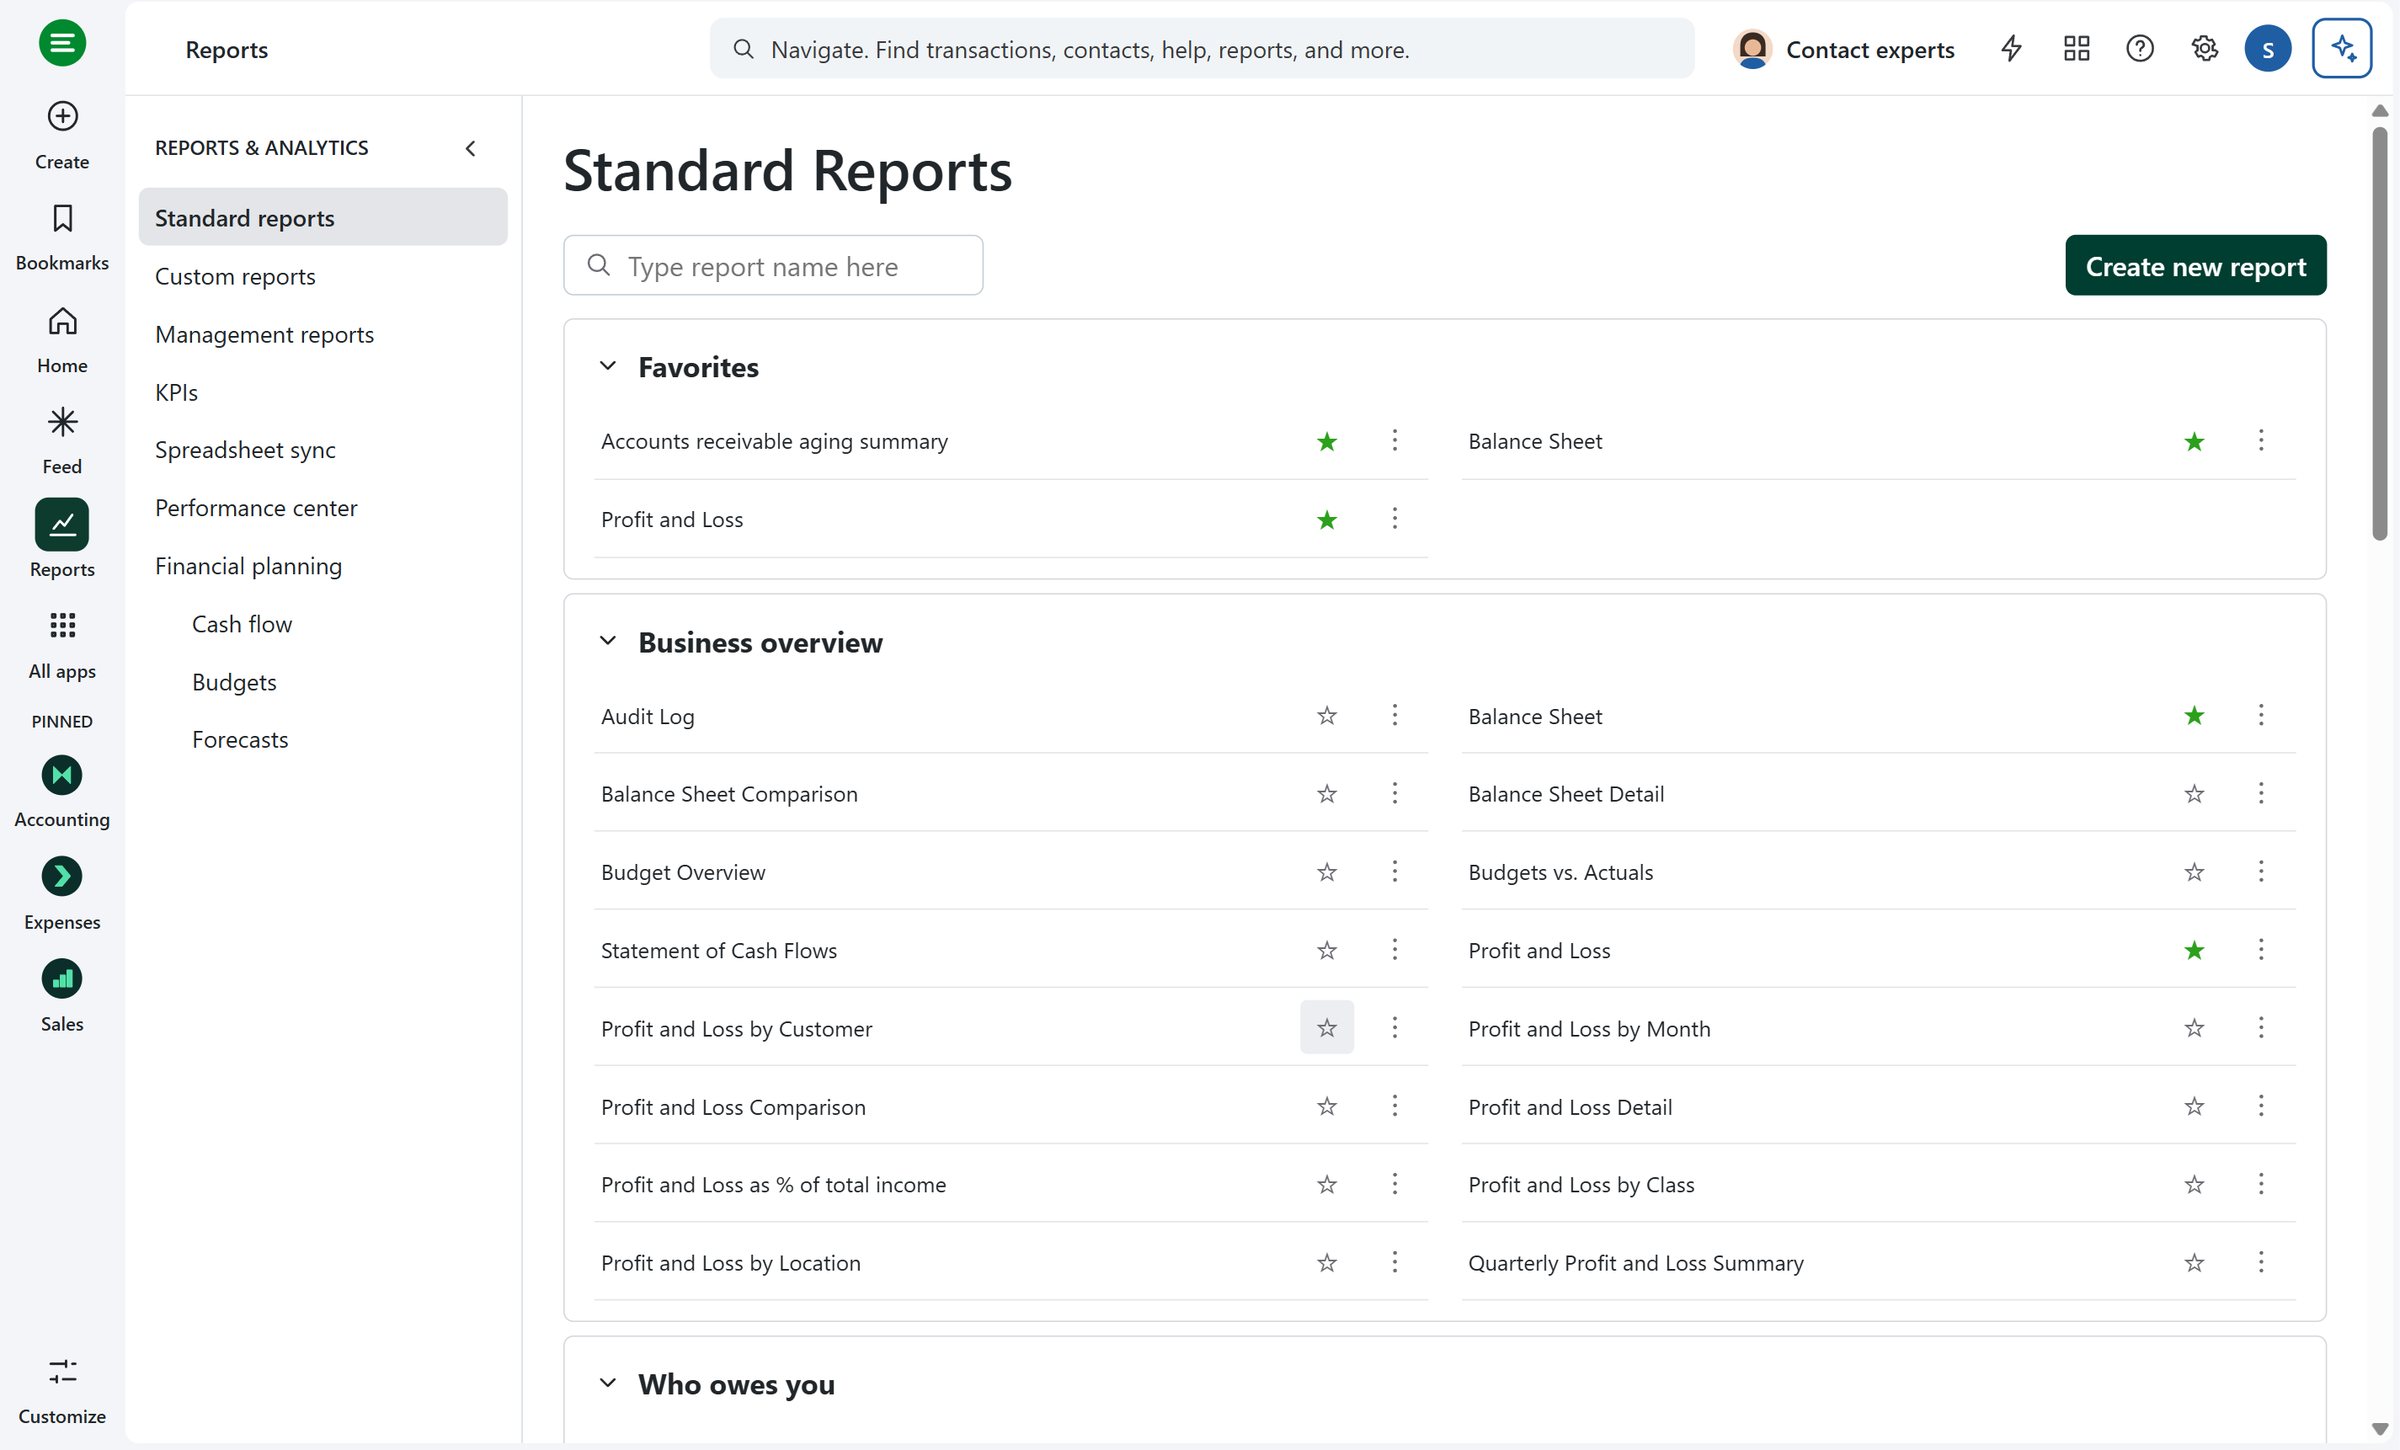Open pinned Accounting app
Image resolution: width=2400 pixels, height=1450 pixels.
click(62, 775)
